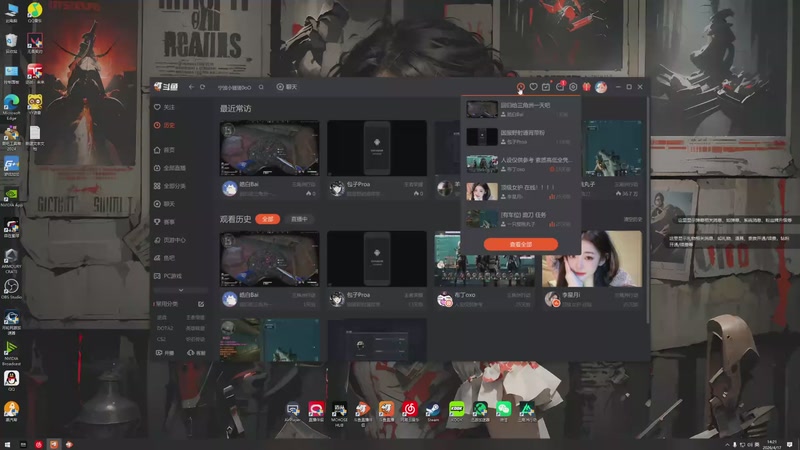Refresh the page with reload icon

pos(203,87)
